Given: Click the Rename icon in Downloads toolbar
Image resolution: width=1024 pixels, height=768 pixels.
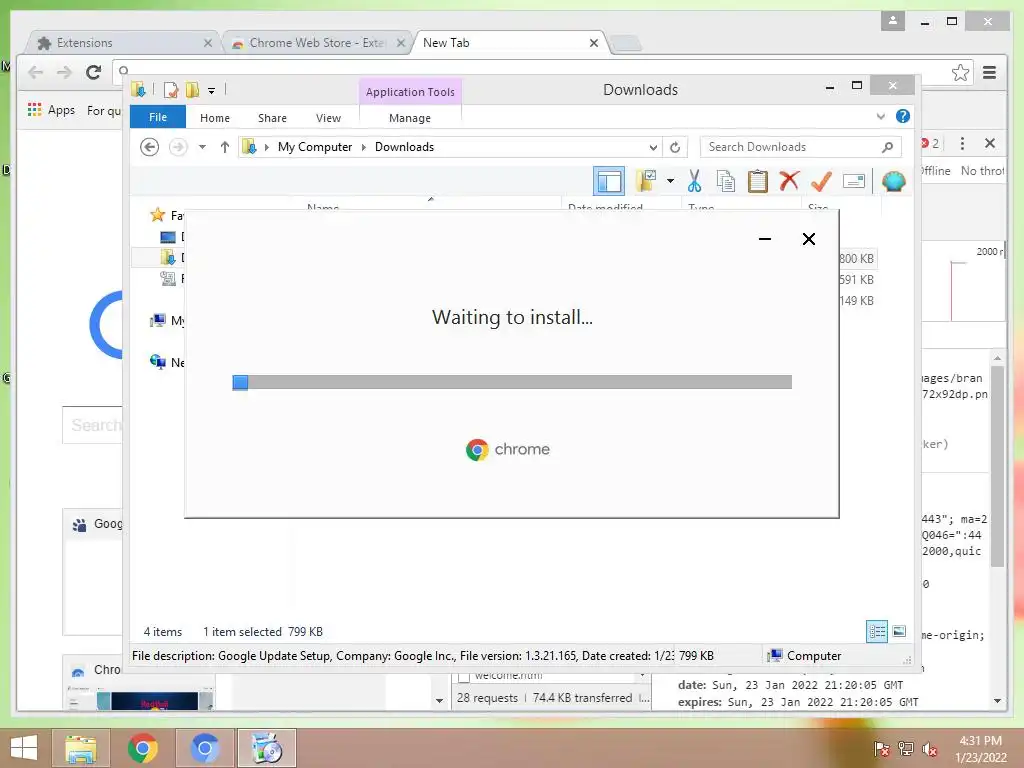Looking at the screenshot, I should [854, 181].
